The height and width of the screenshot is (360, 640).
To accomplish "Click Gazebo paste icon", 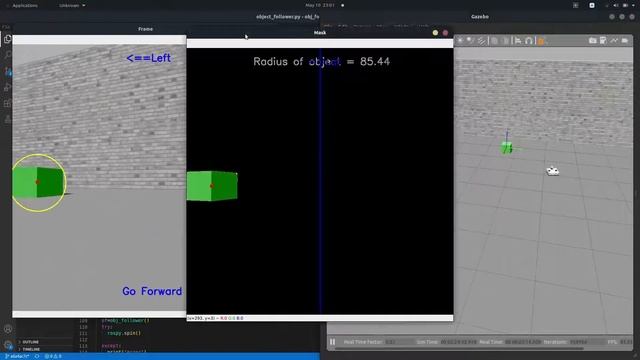I will point(505,40).
